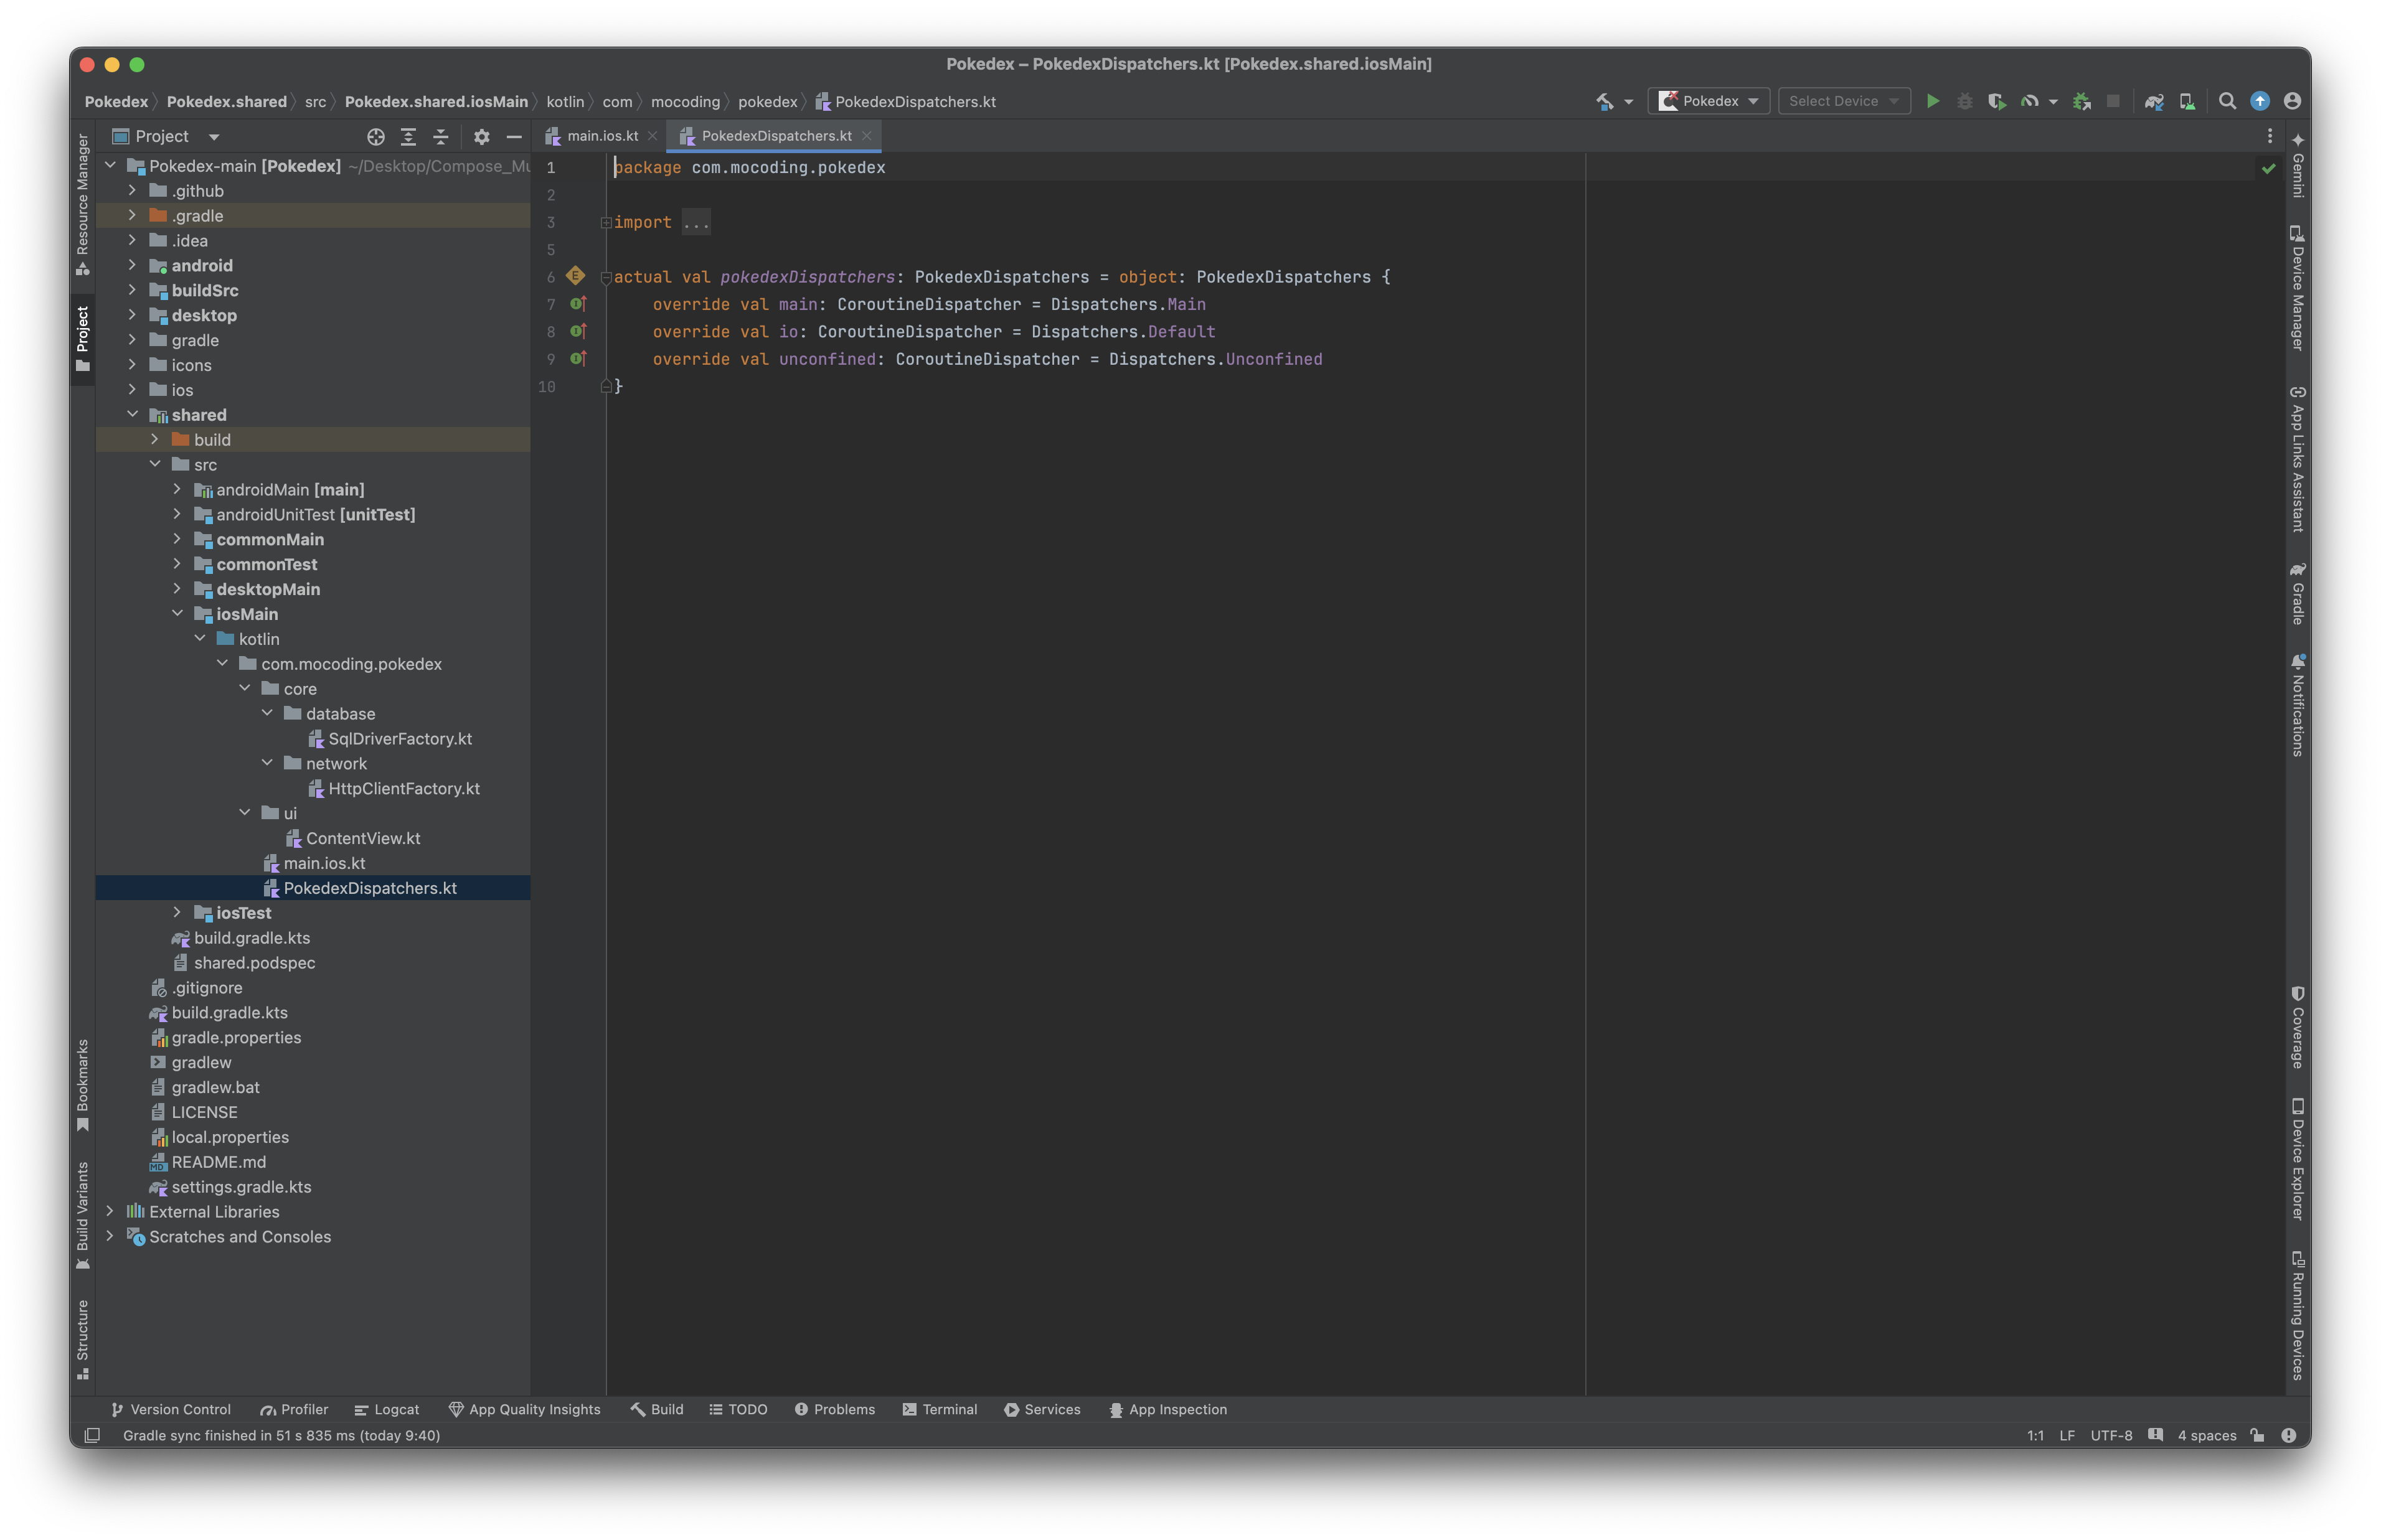2381x1540 pixels.
Task: Open the Pokedex run configuration dropdown
Action: 1709,101
